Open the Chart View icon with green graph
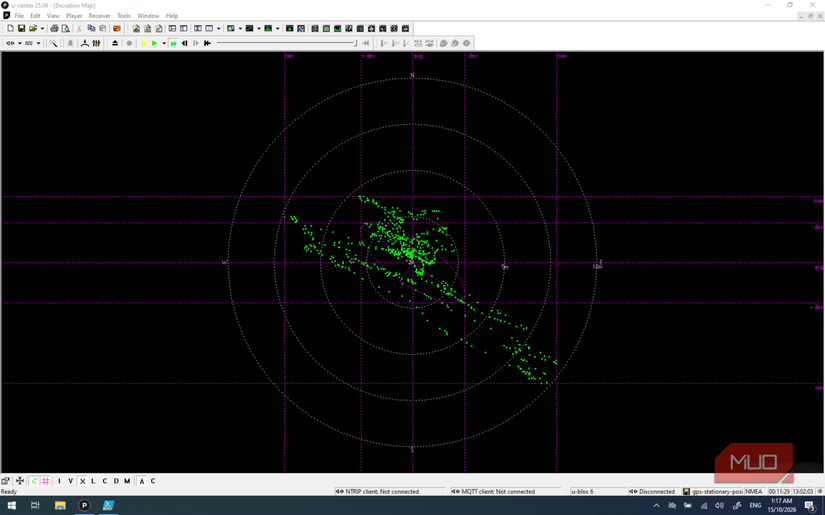 coord(249,28)
